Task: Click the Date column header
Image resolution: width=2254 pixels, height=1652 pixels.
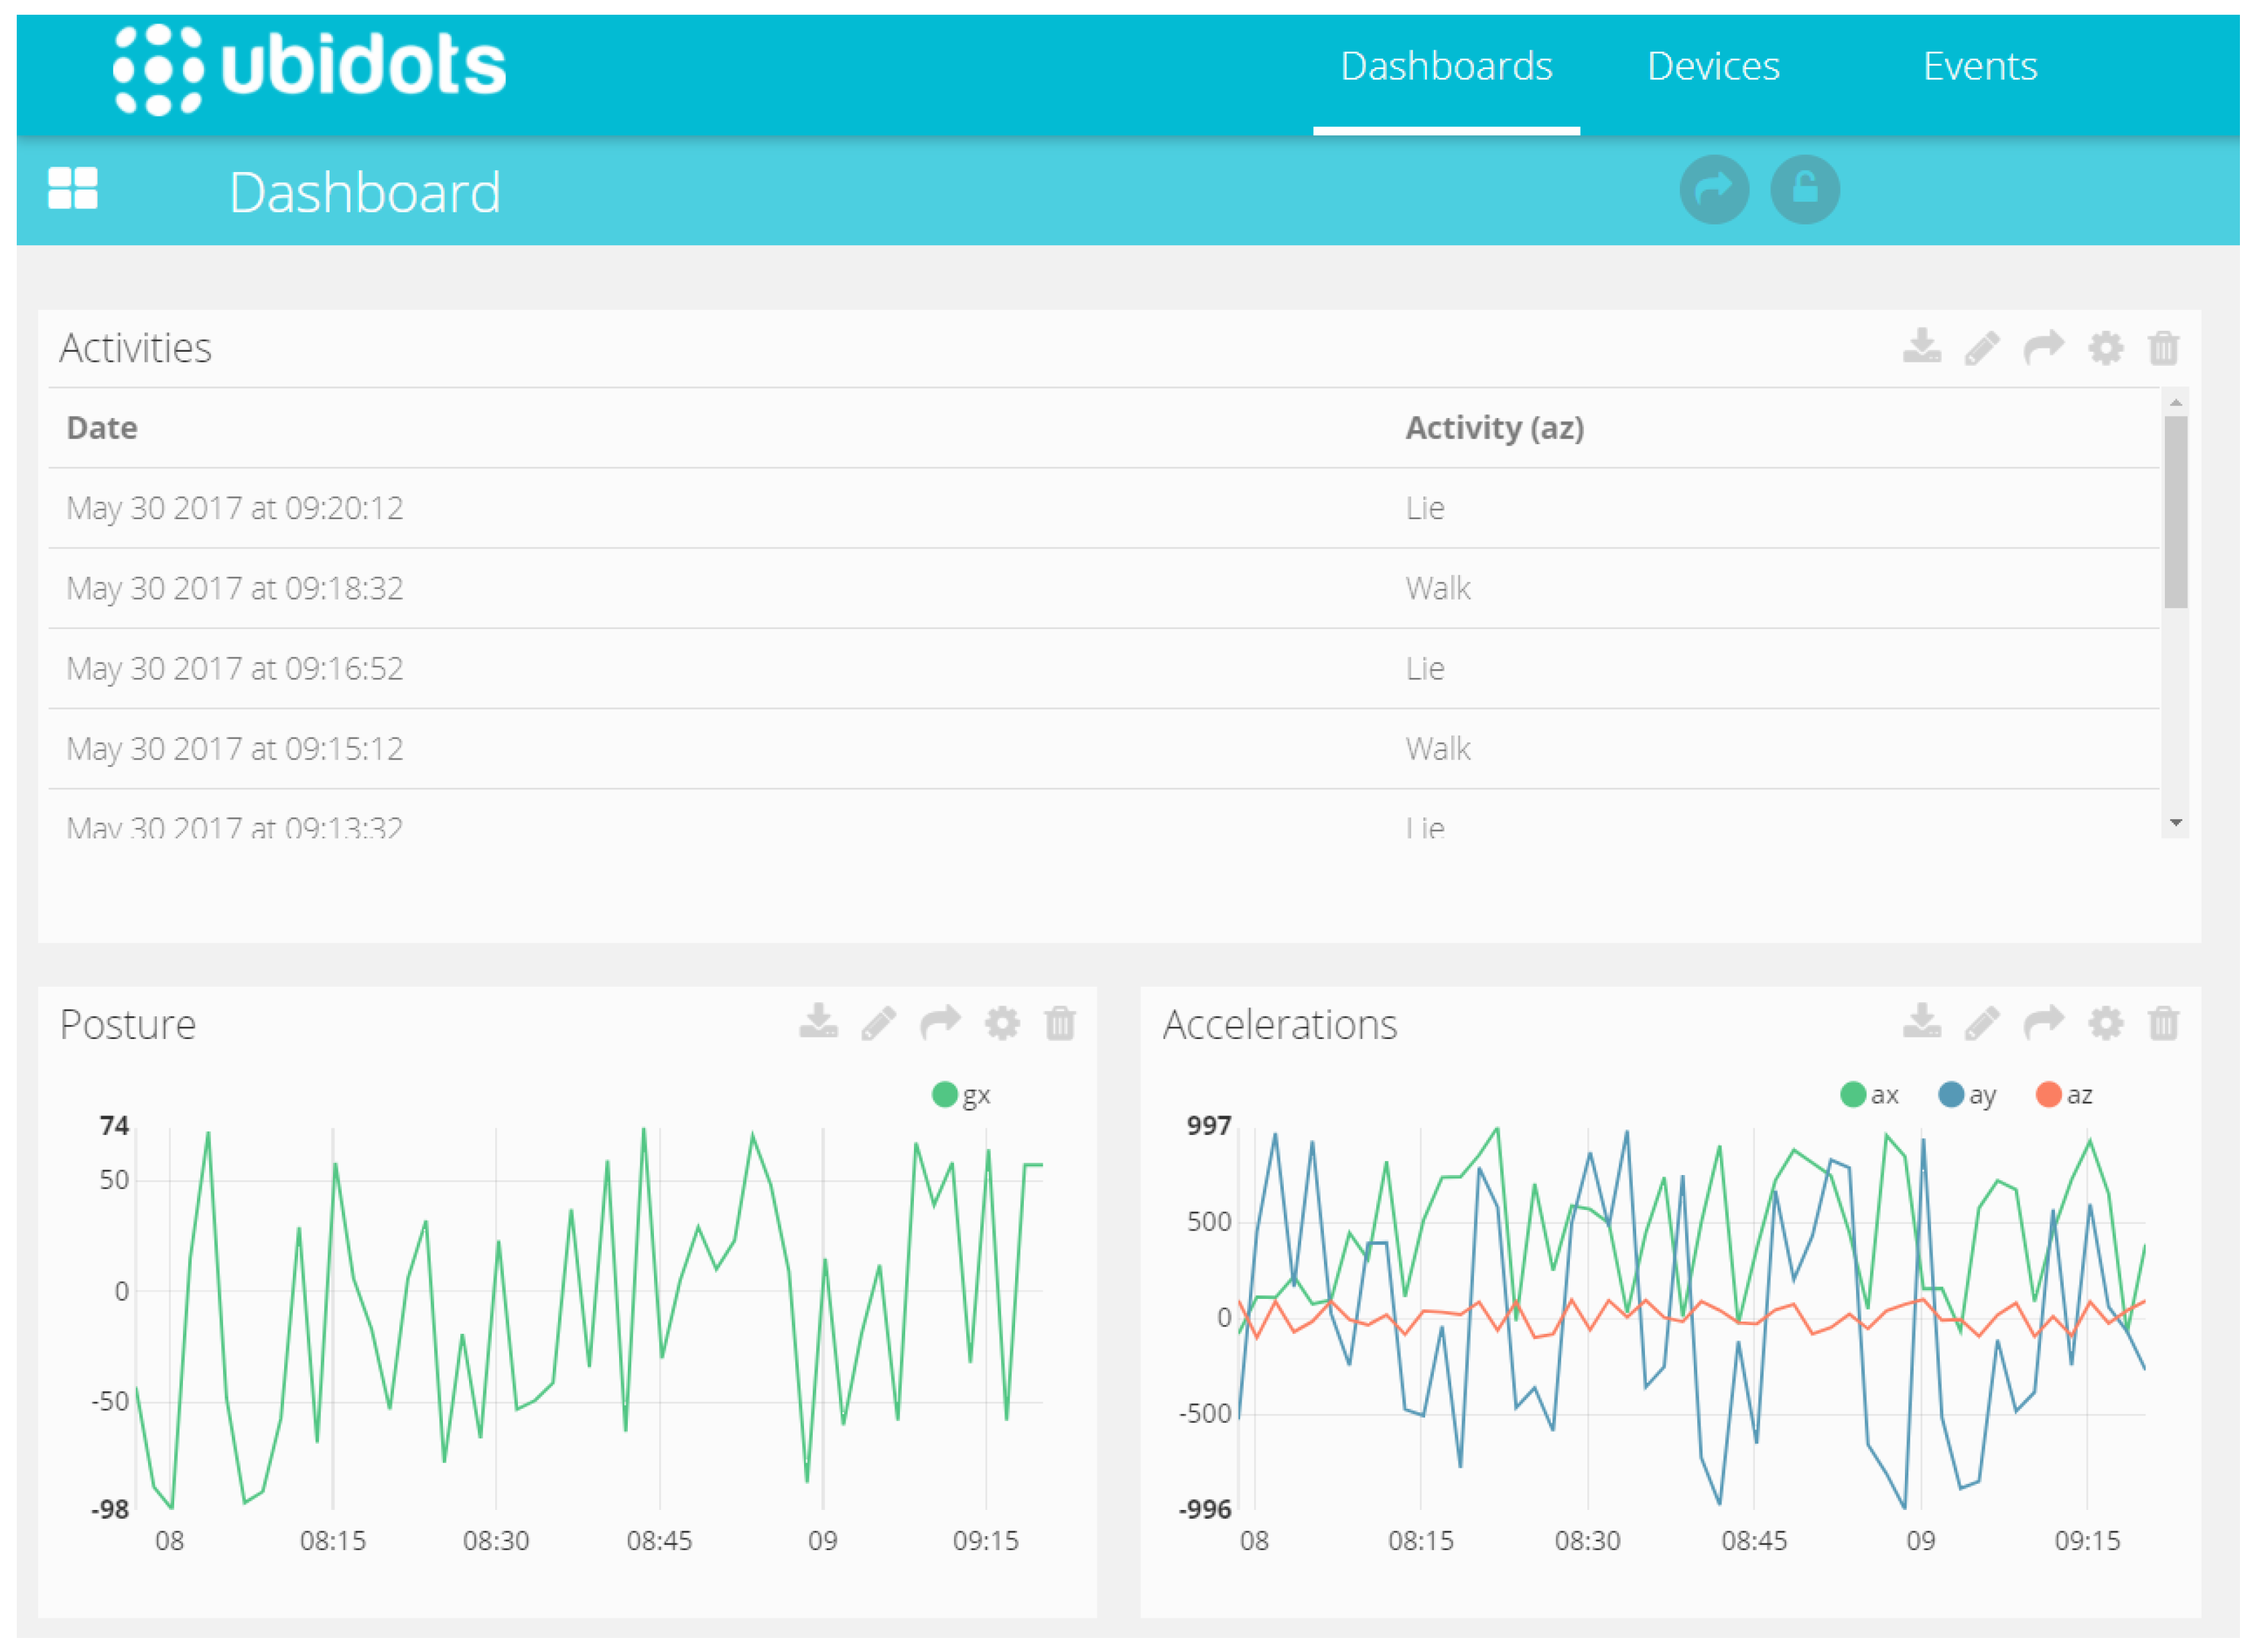Action: coord(102,428)
